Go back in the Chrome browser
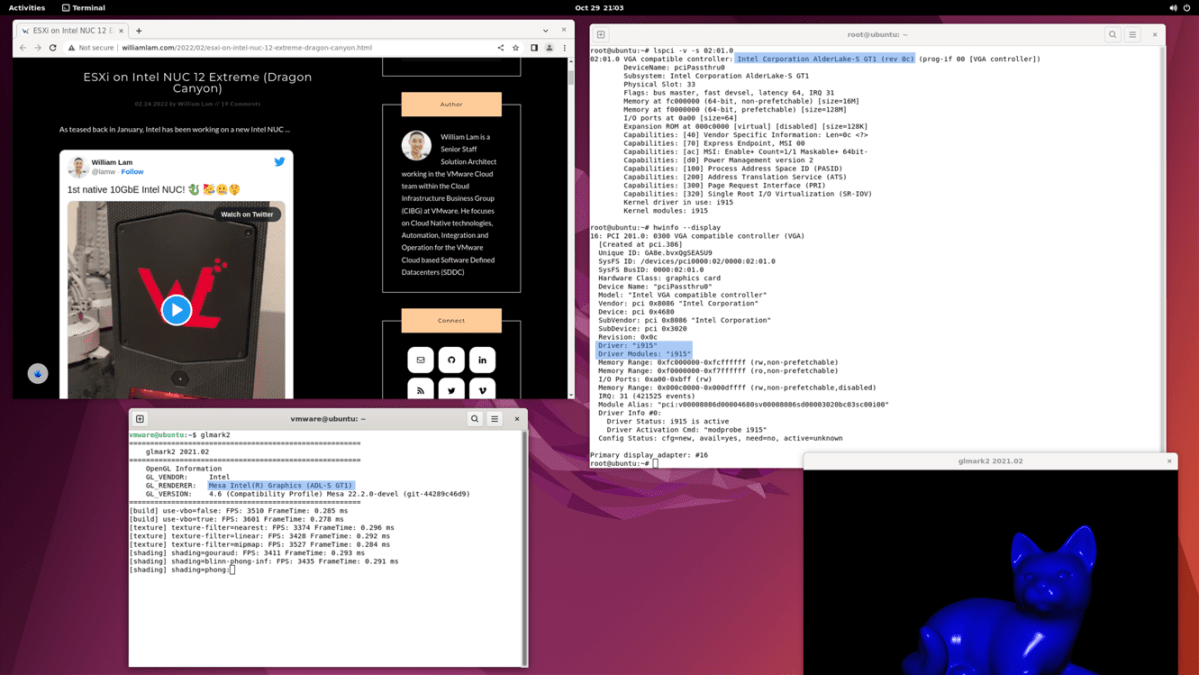The width and height of the screenshot is (1199, 675). point(23,47)
